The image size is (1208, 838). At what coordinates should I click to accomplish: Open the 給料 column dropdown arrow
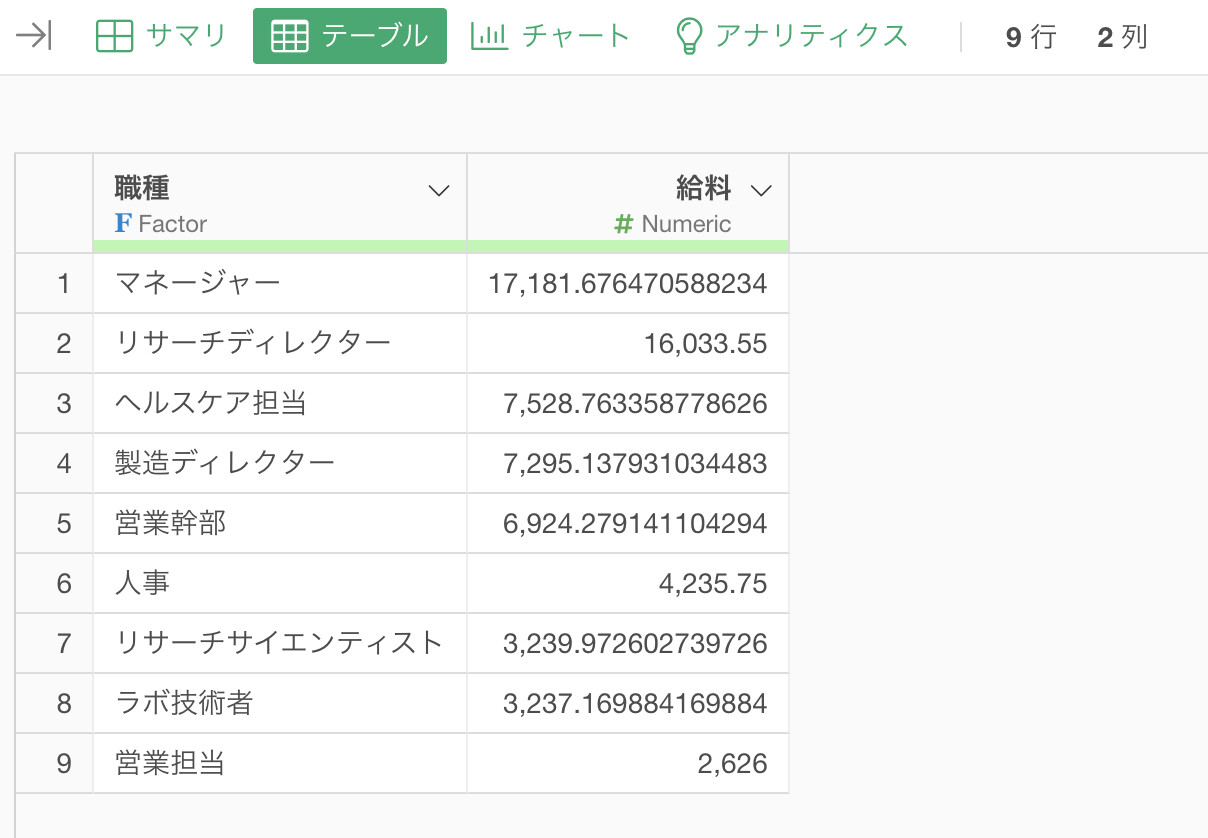761,191
